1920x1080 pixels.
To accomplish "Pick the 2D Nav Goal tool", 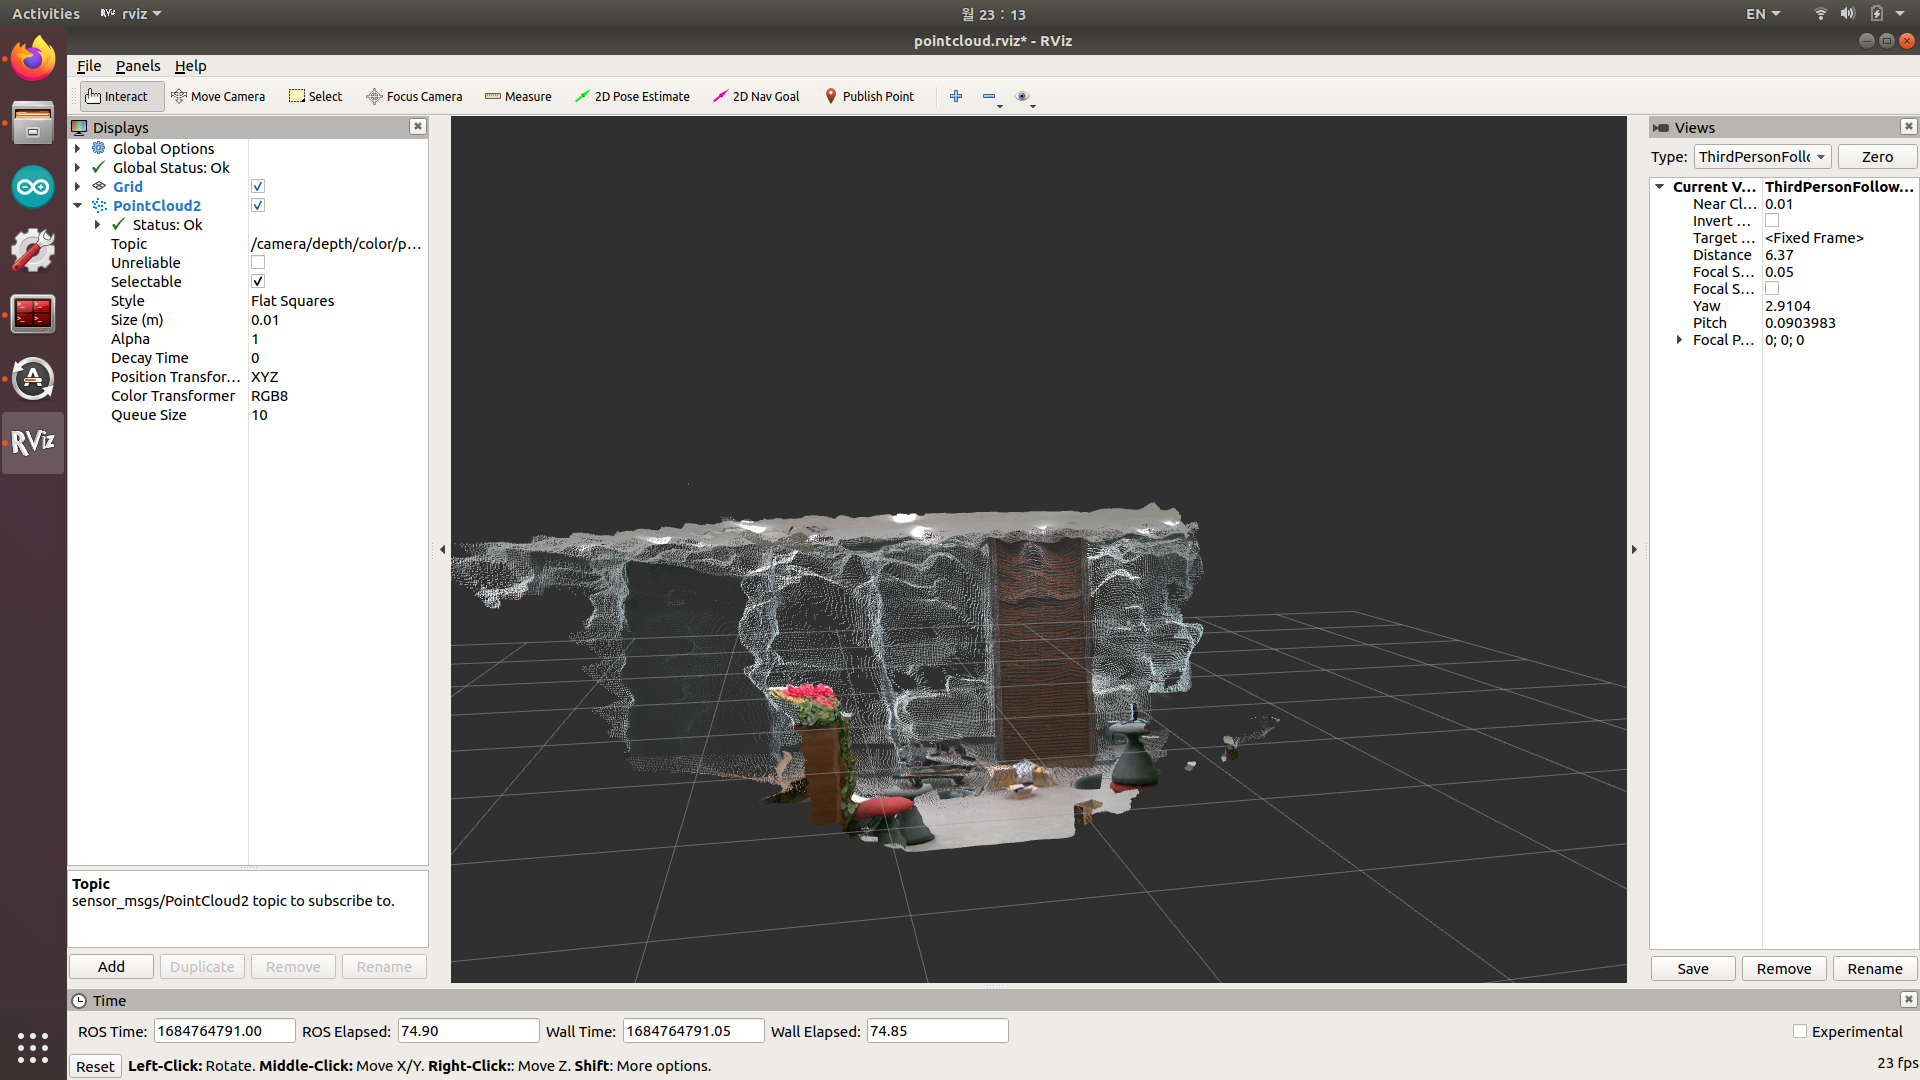I will (x=756, y=96).
